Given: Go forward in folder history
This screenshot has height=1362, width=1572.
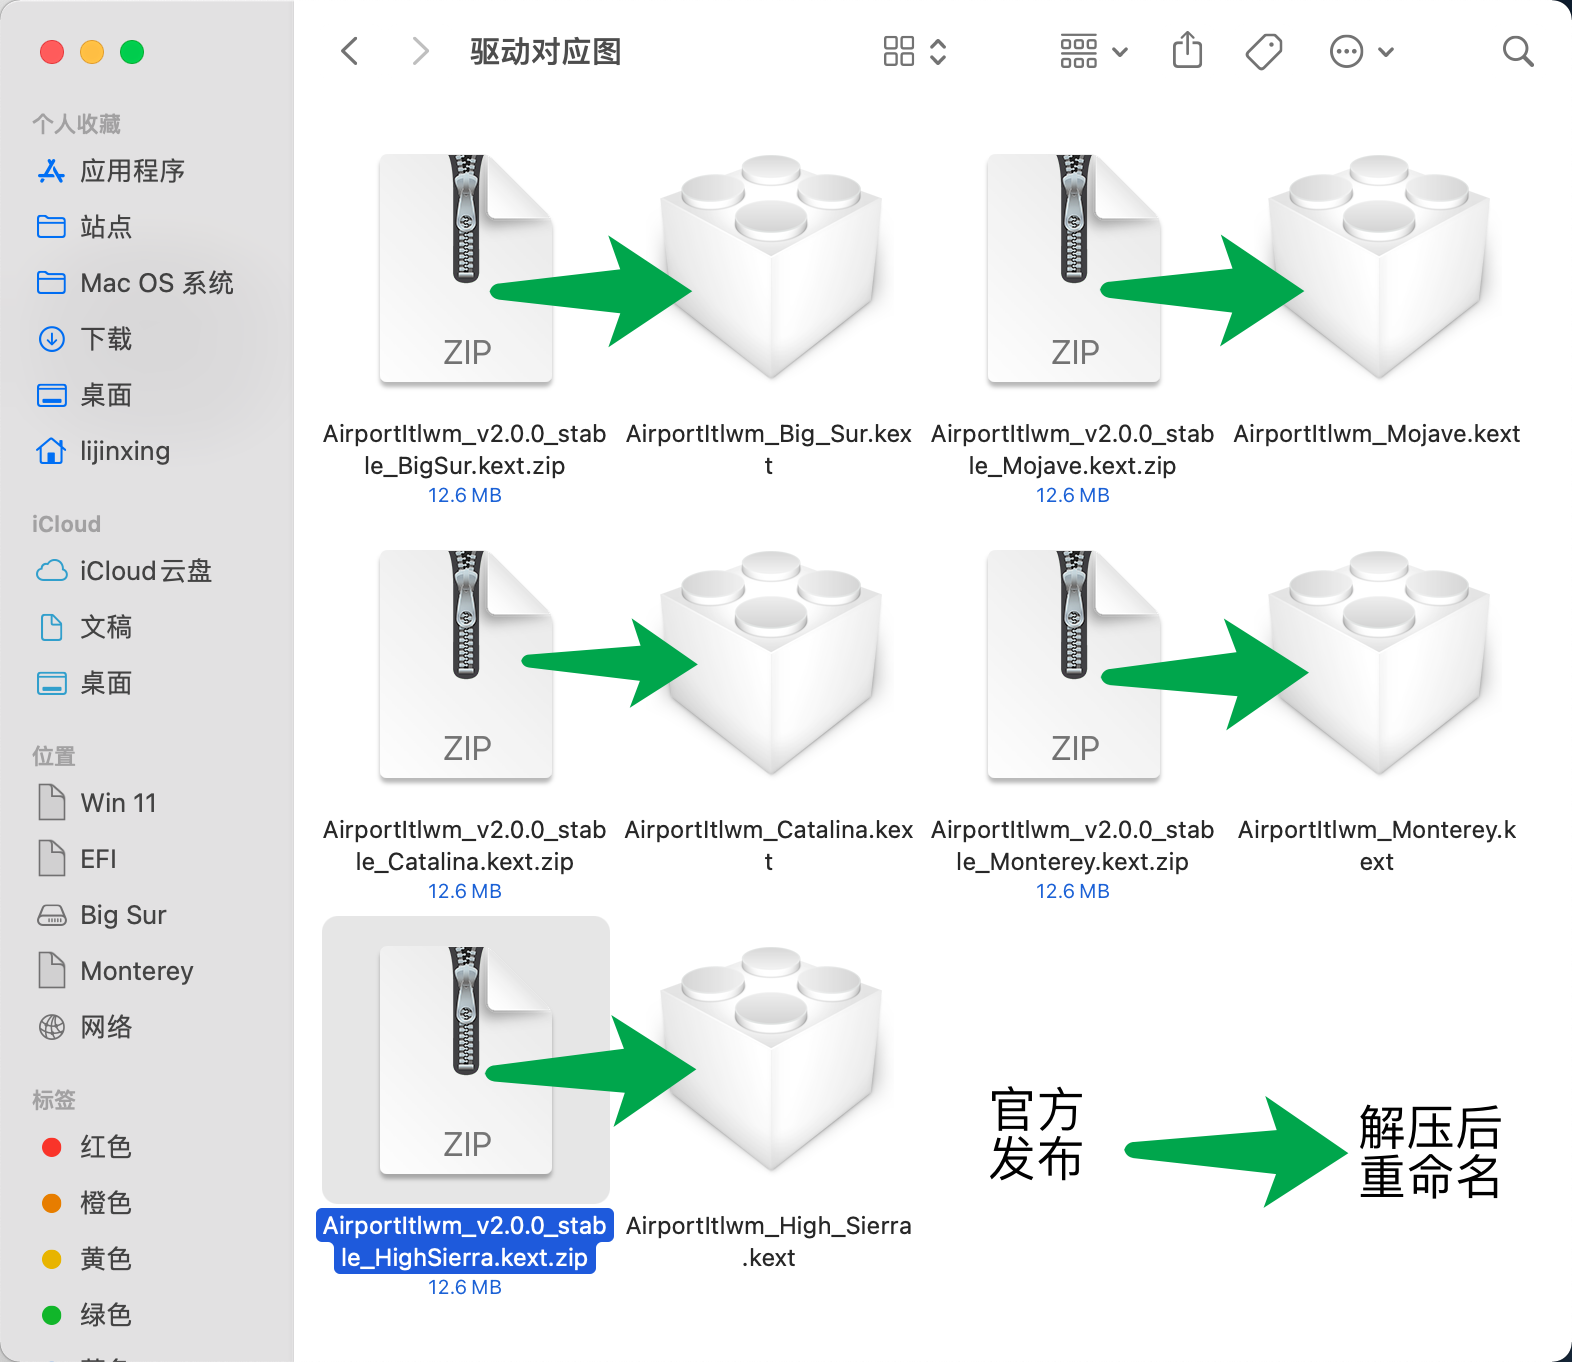Looking at the screenshot, I should [420, 51].
